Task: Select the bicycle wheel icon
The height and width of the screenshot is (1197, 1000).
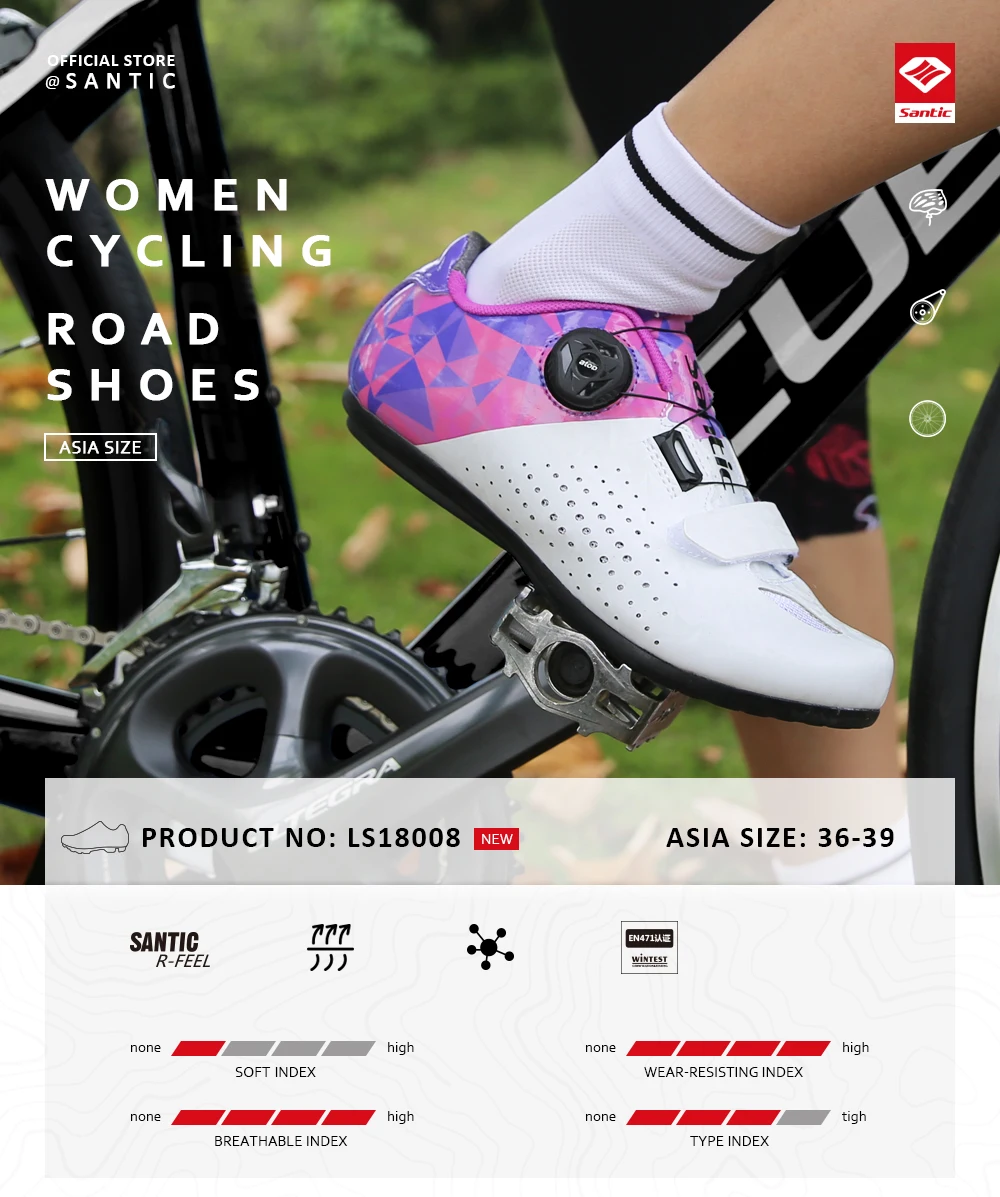Action: point(927,418)
